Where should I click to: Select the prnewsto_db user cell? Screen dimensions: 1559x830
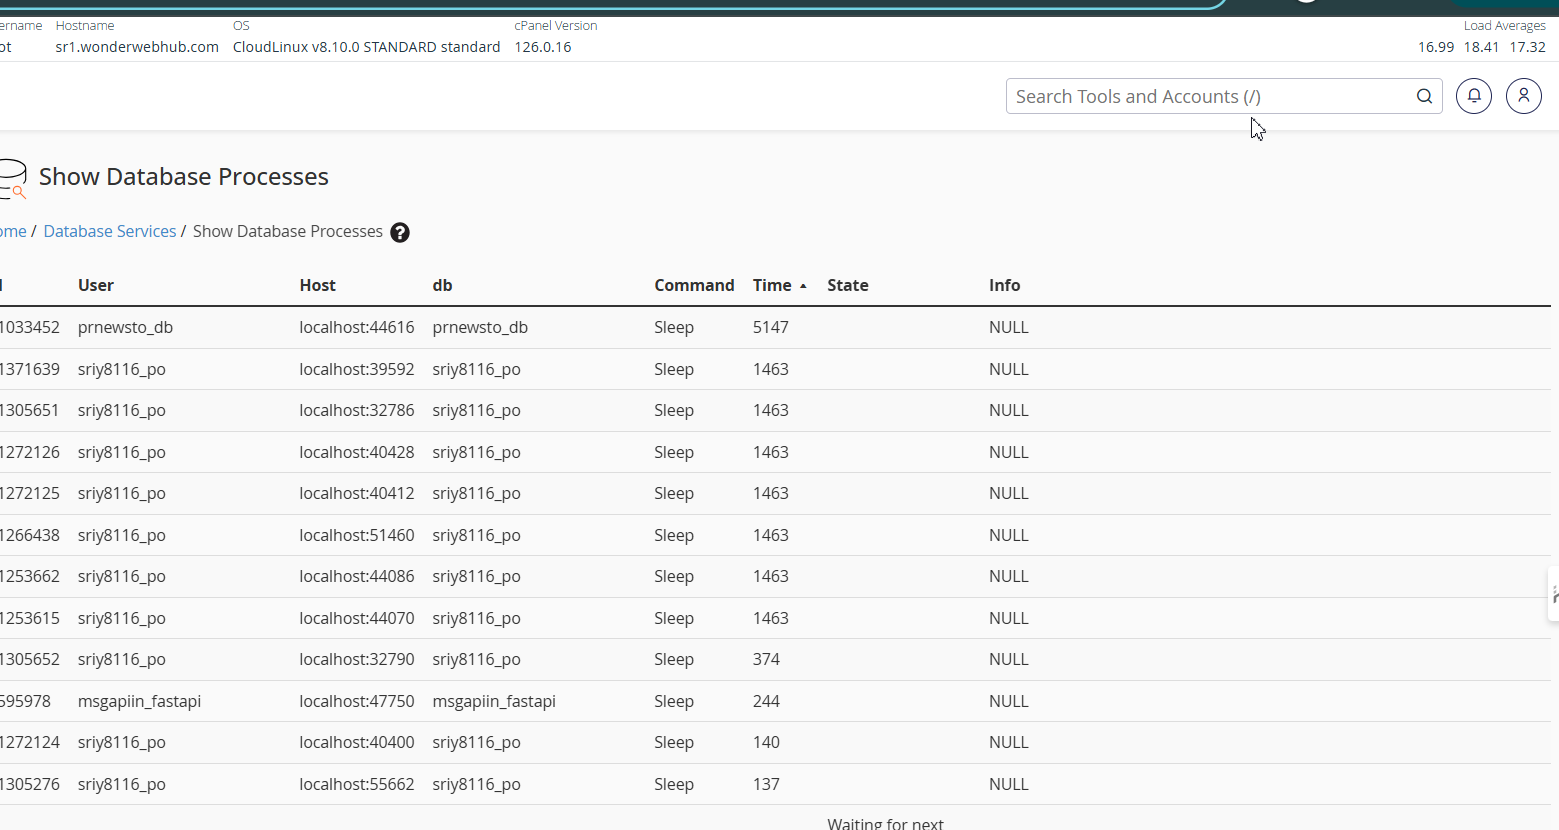125,327
